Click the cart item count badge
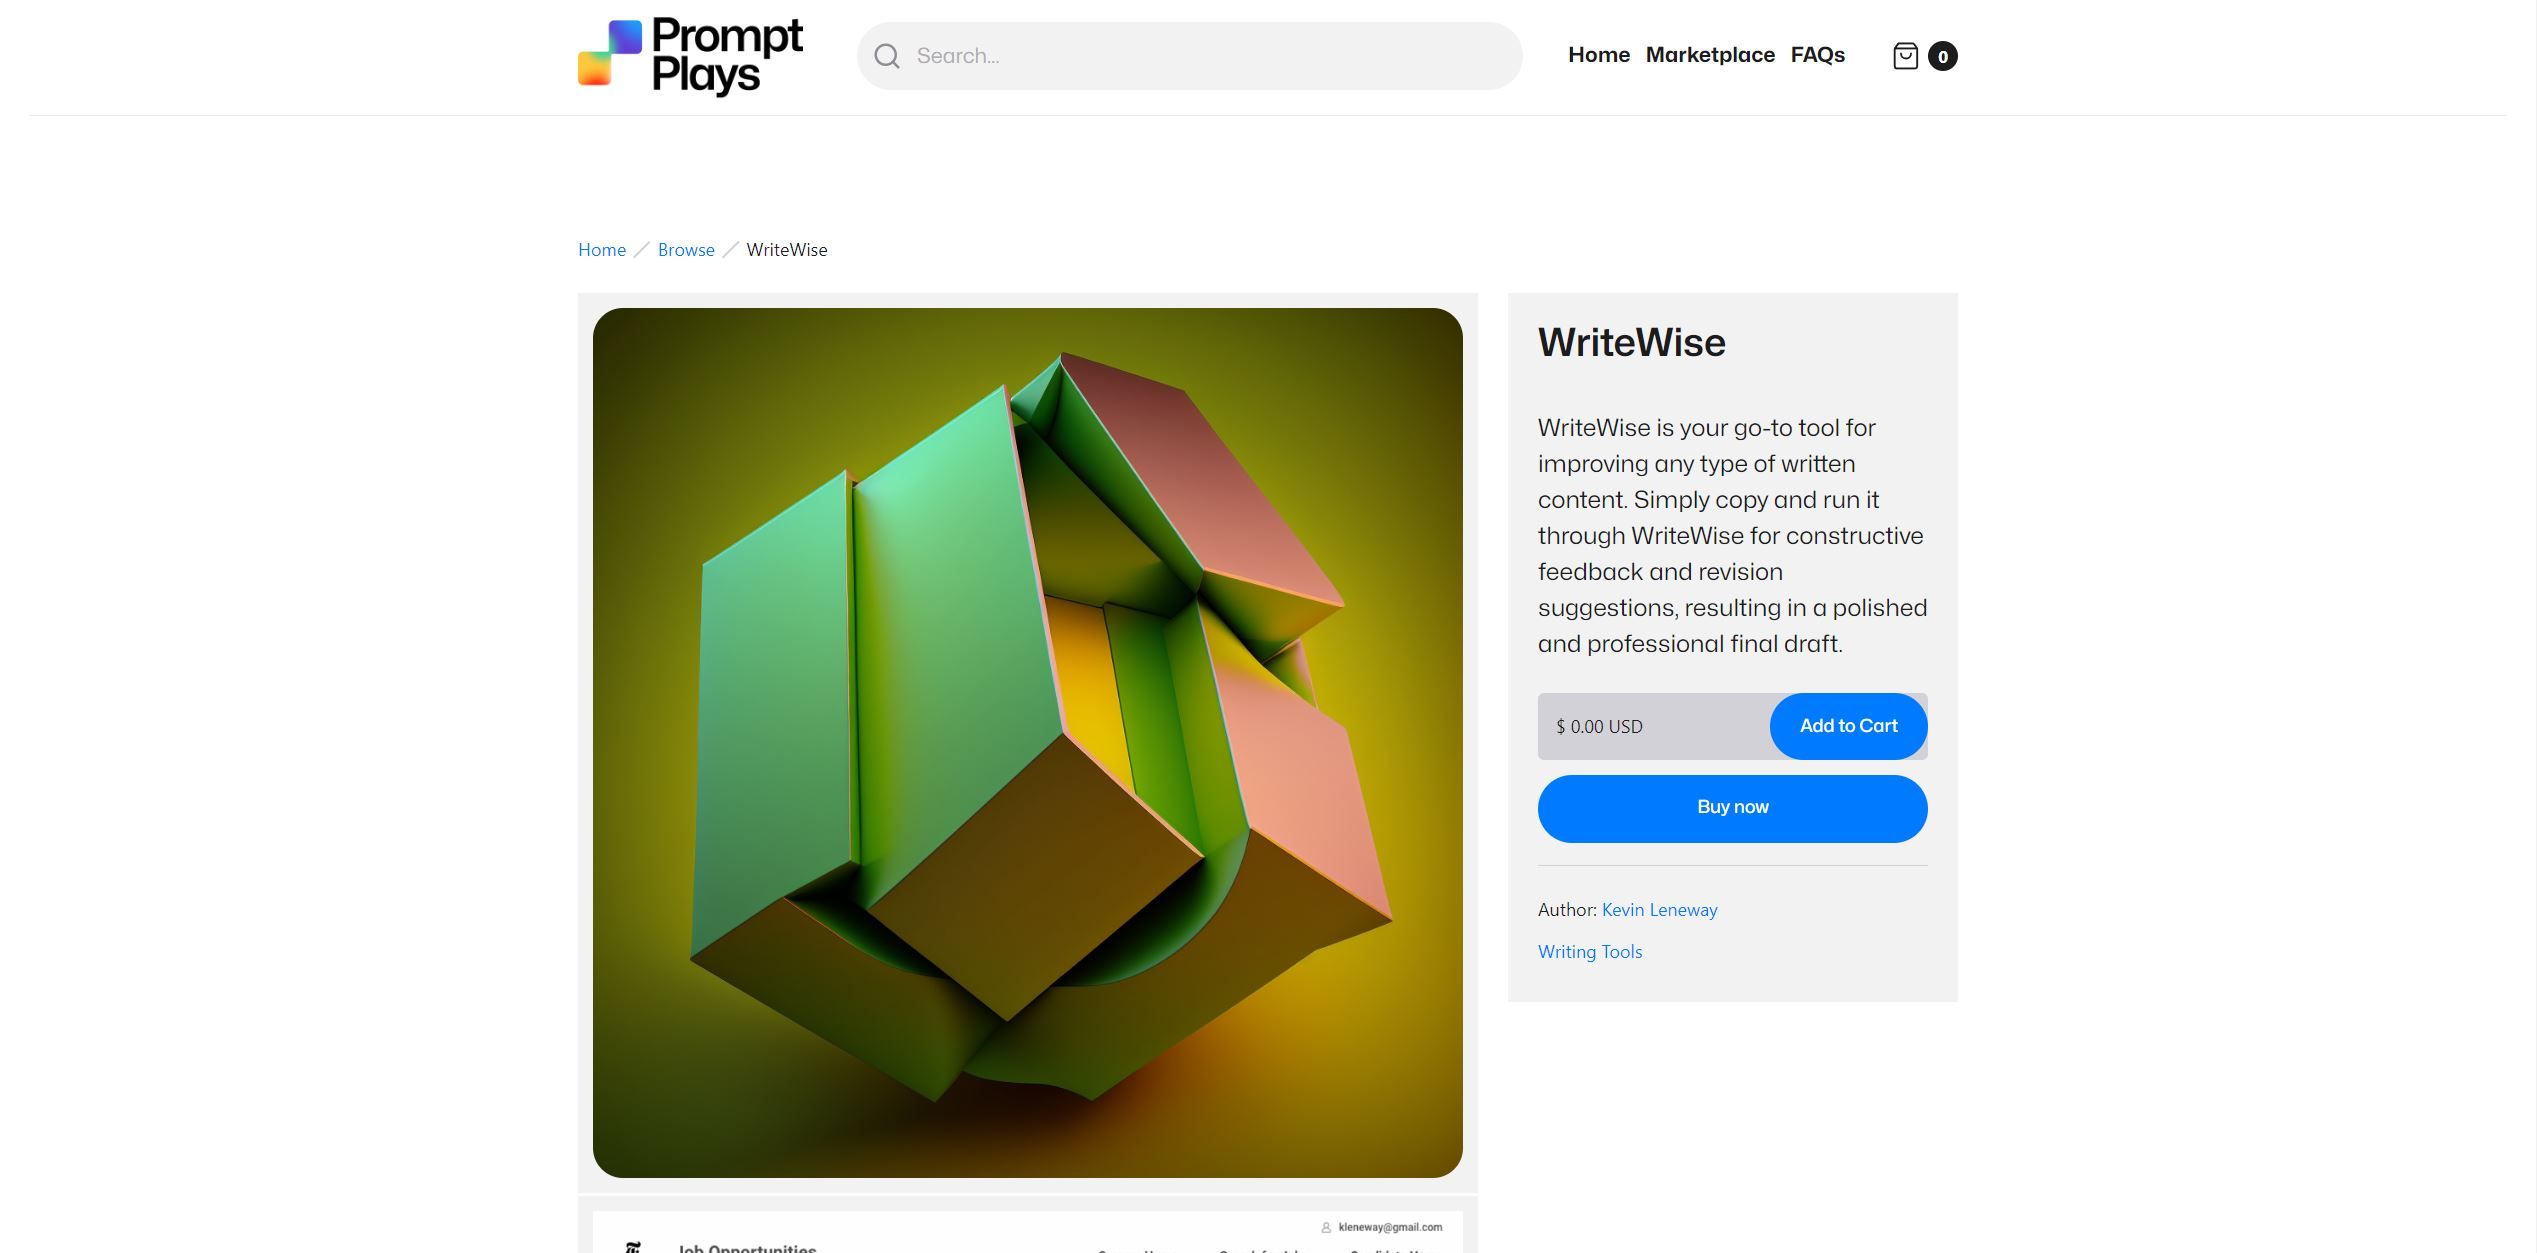The image size is (2537, 1253). (x=1942, y=55)
